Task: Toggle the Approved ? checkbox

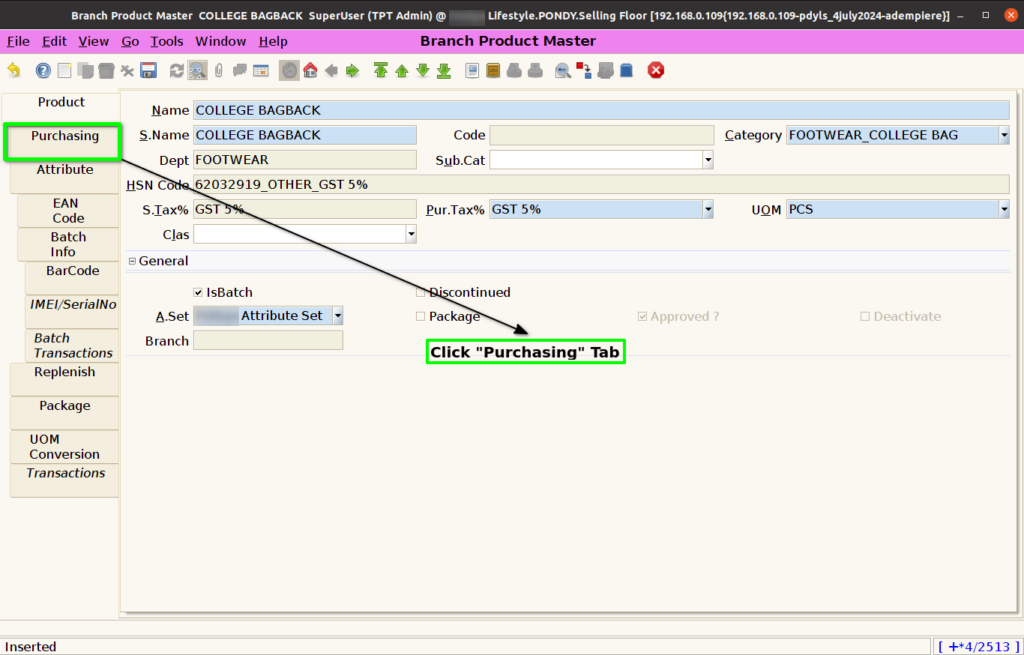Action: [643, 317]
